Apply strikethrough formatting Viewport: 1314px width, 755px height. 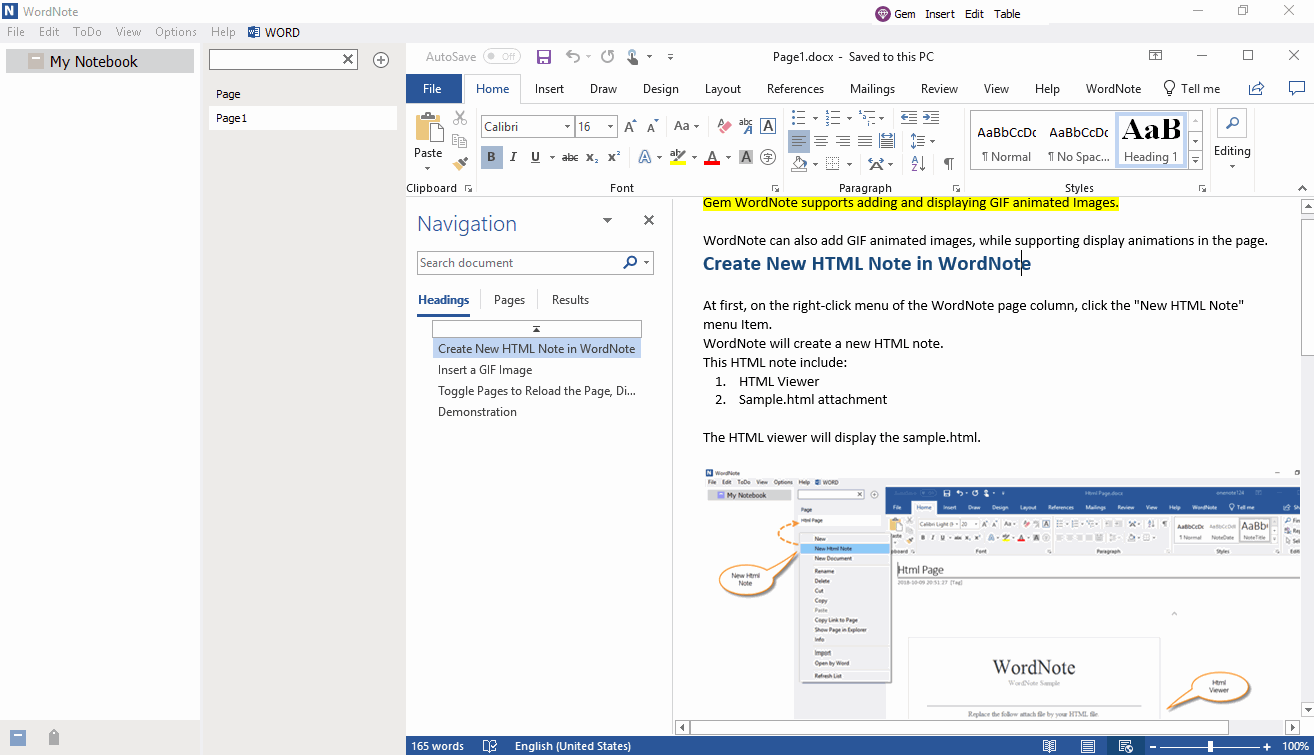pos(570,157)
